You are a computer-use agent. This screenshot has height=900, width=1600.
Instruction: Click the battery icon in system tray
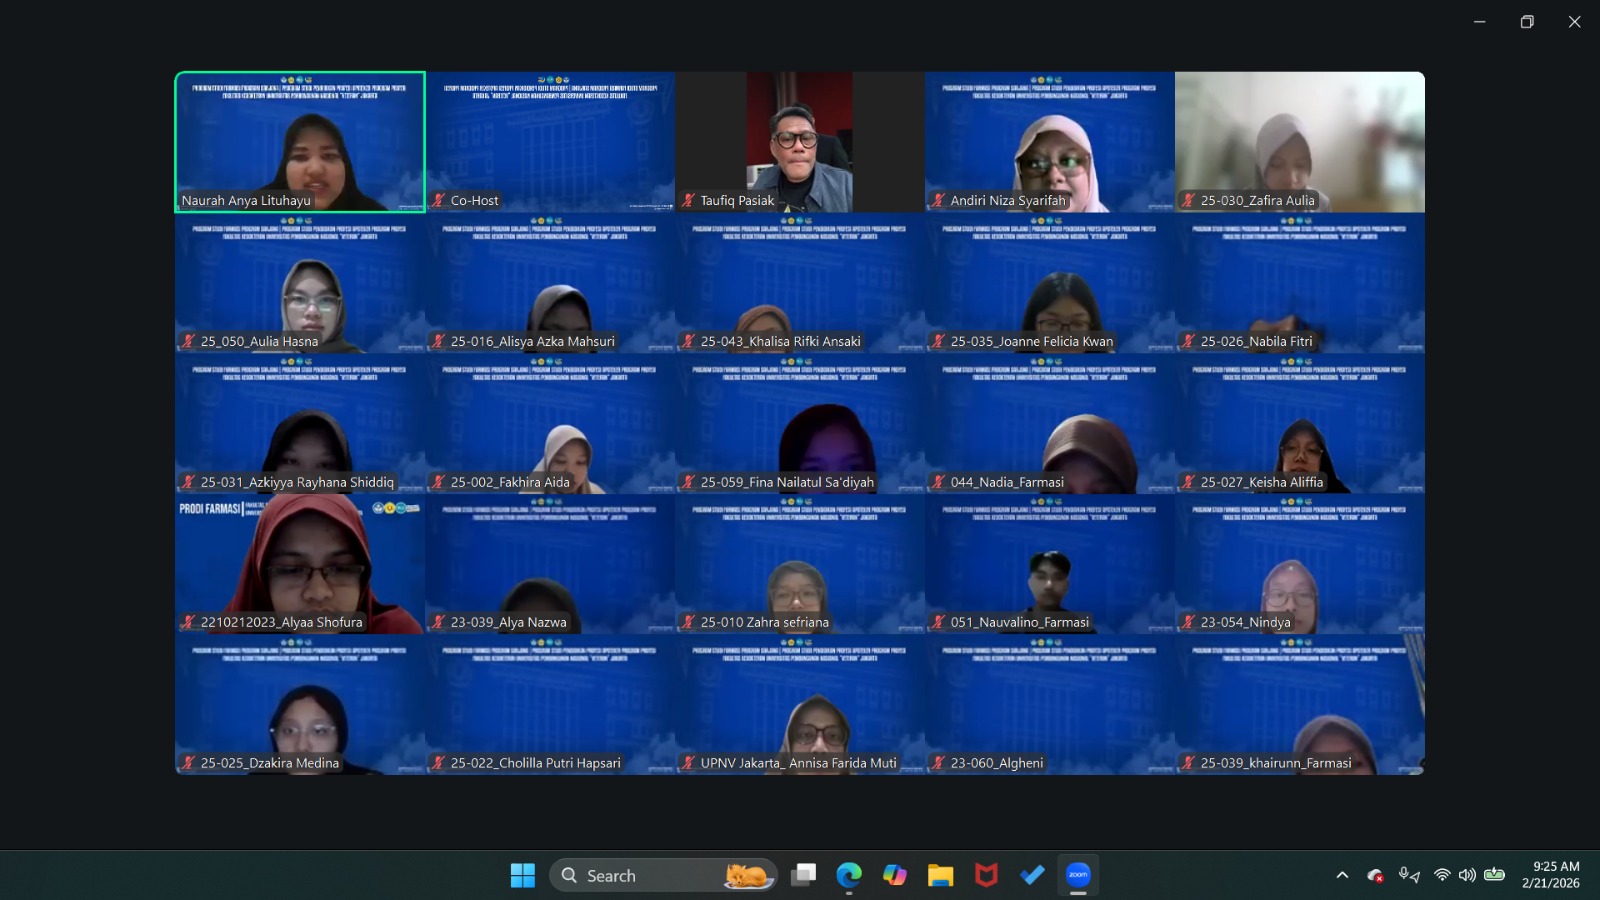pyautogui.click(x=1494, y=875)
